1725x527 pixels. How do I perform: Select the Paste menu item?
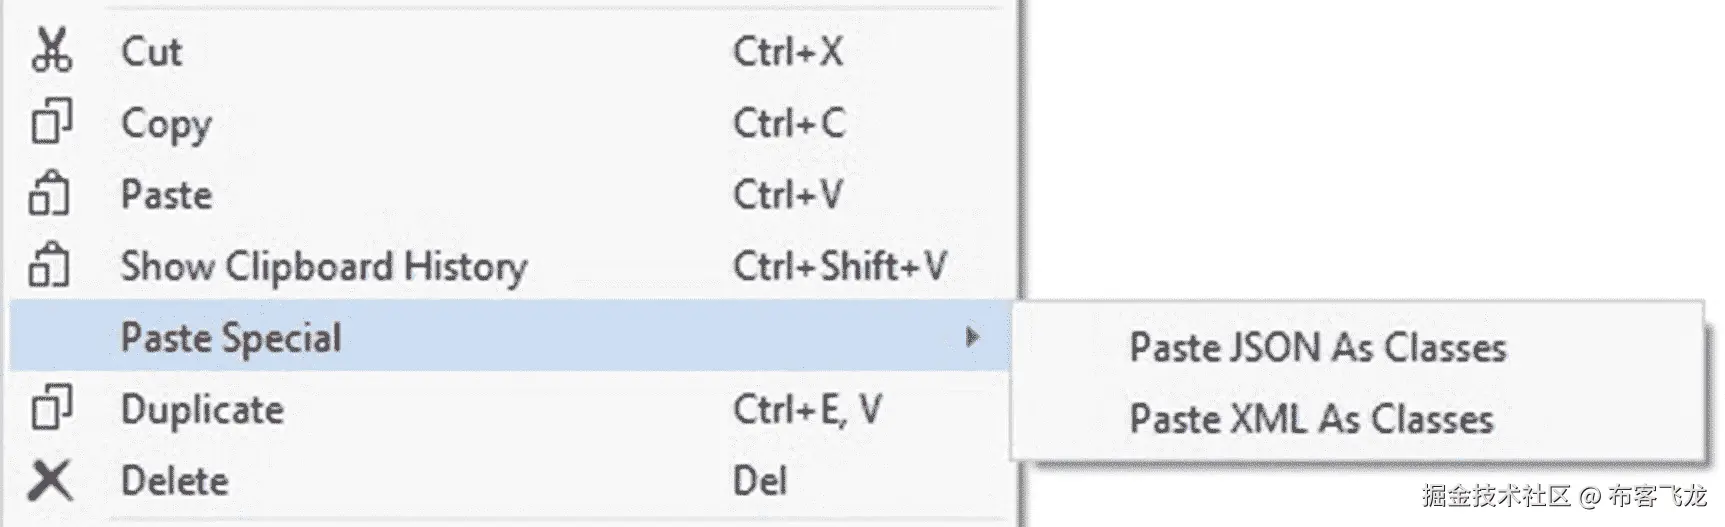tap(166, 195)
